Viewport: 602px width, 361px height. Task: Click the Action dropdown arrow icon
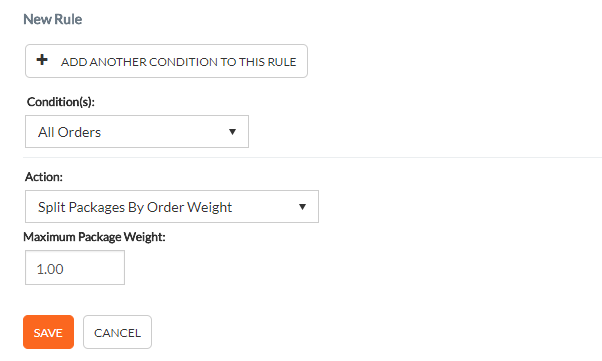coord(303,207)
